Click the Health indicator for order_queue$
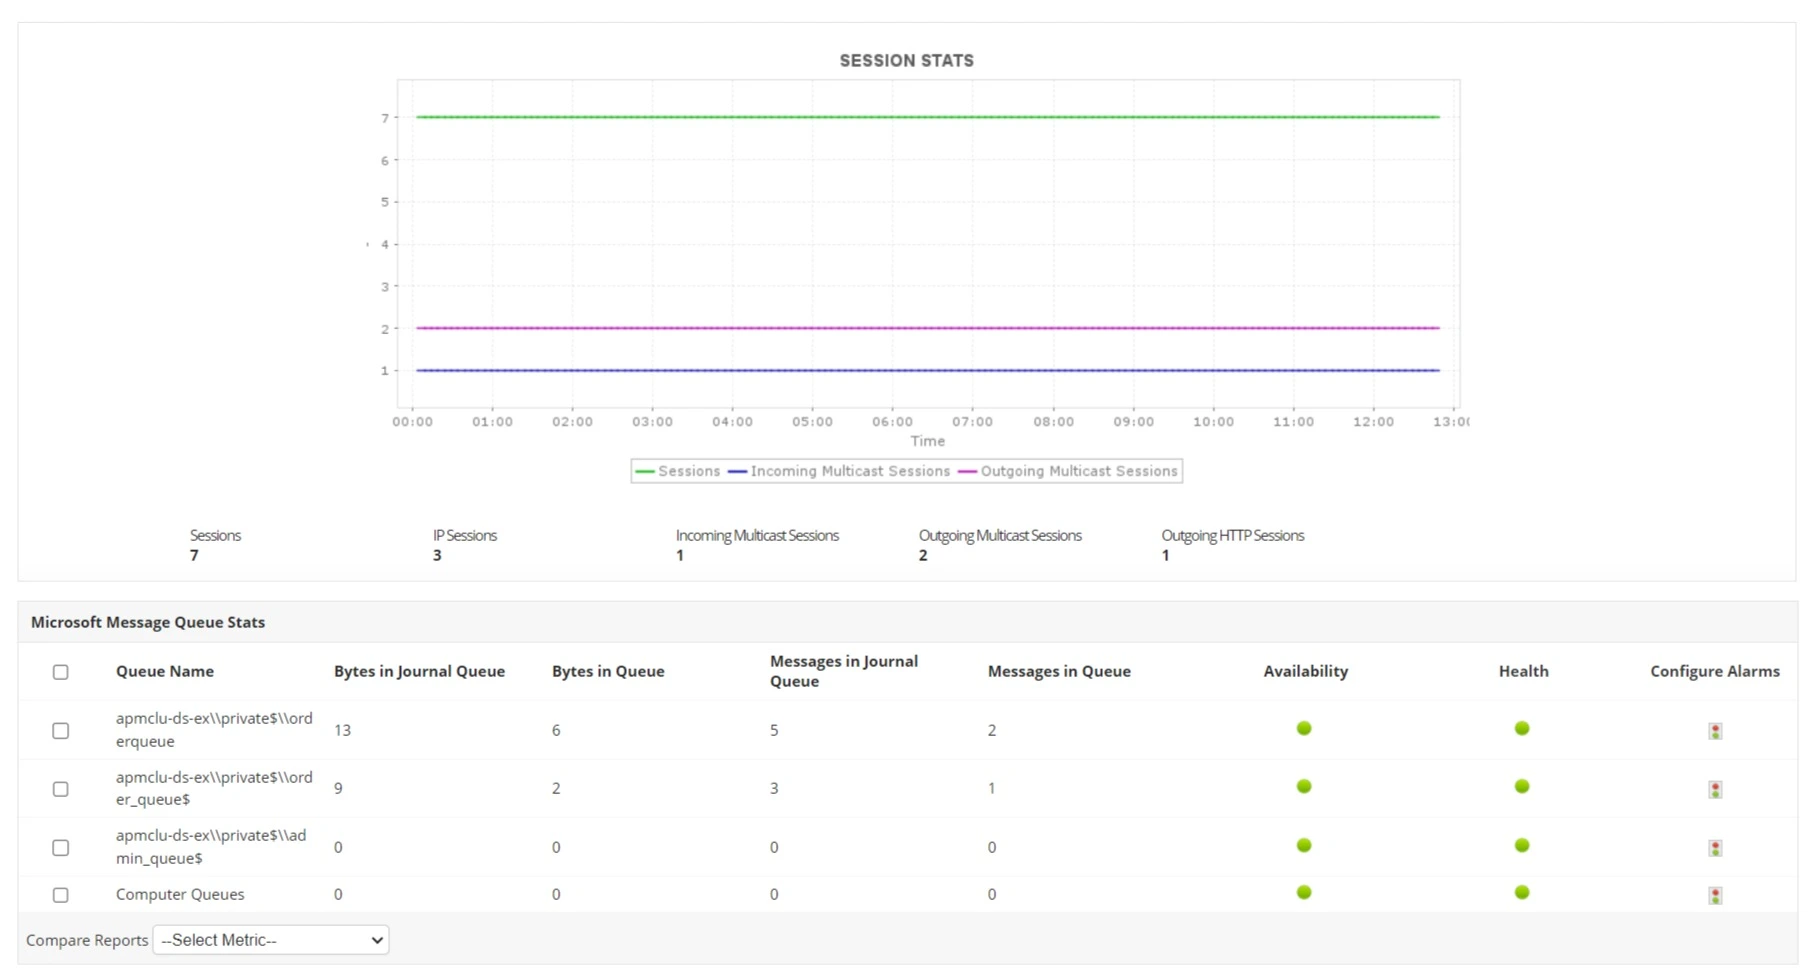Image resolution: width=1812 pixels, height=975 pixels. (1521, 787)
